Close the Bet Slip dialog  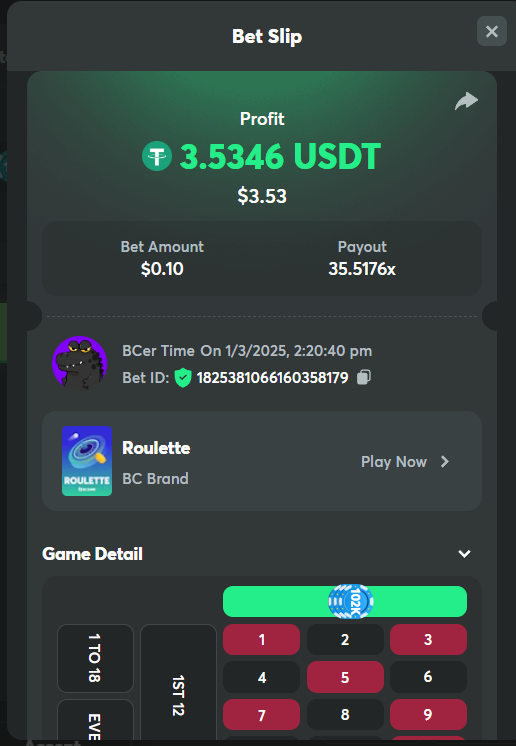point(492,31)
